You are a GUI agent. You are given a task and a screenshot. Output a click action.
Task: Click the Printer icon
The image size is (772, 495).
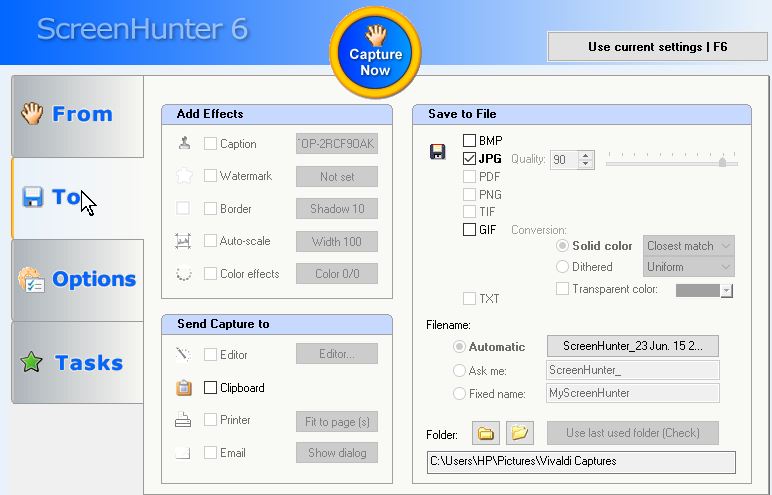(x=183, y=420)
